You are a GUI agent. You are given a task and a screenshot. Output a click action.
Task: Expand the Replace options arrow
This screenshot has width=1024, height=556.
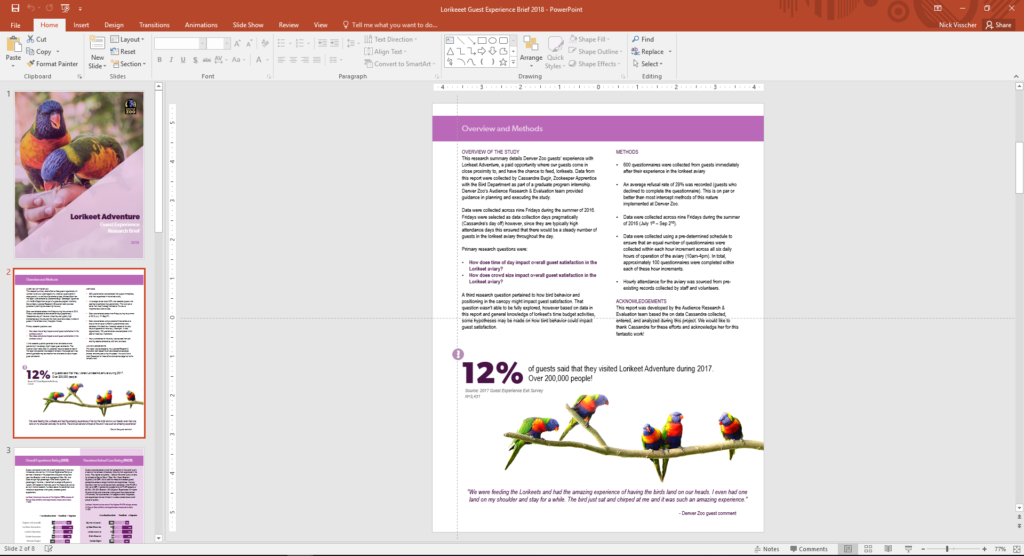click(x=669, y=52)
